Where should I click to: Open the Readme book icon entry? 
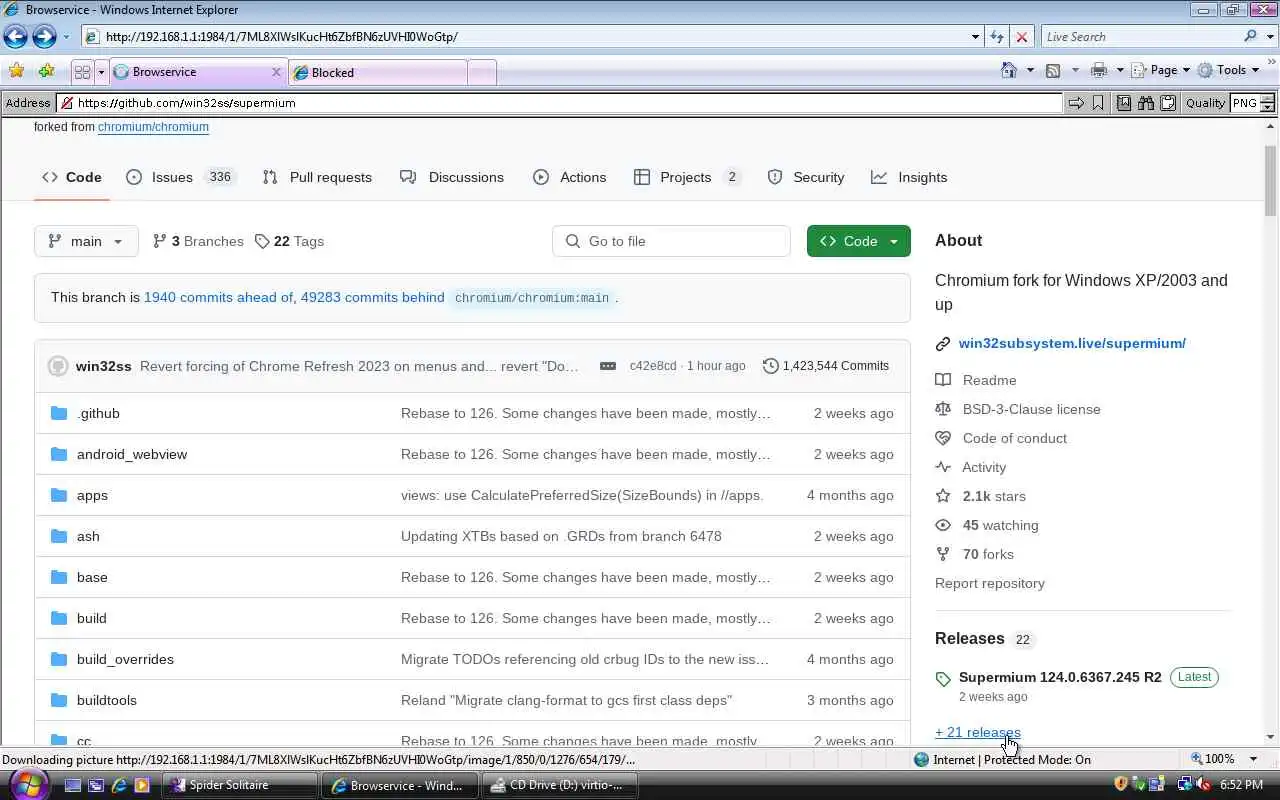[943, 380]
